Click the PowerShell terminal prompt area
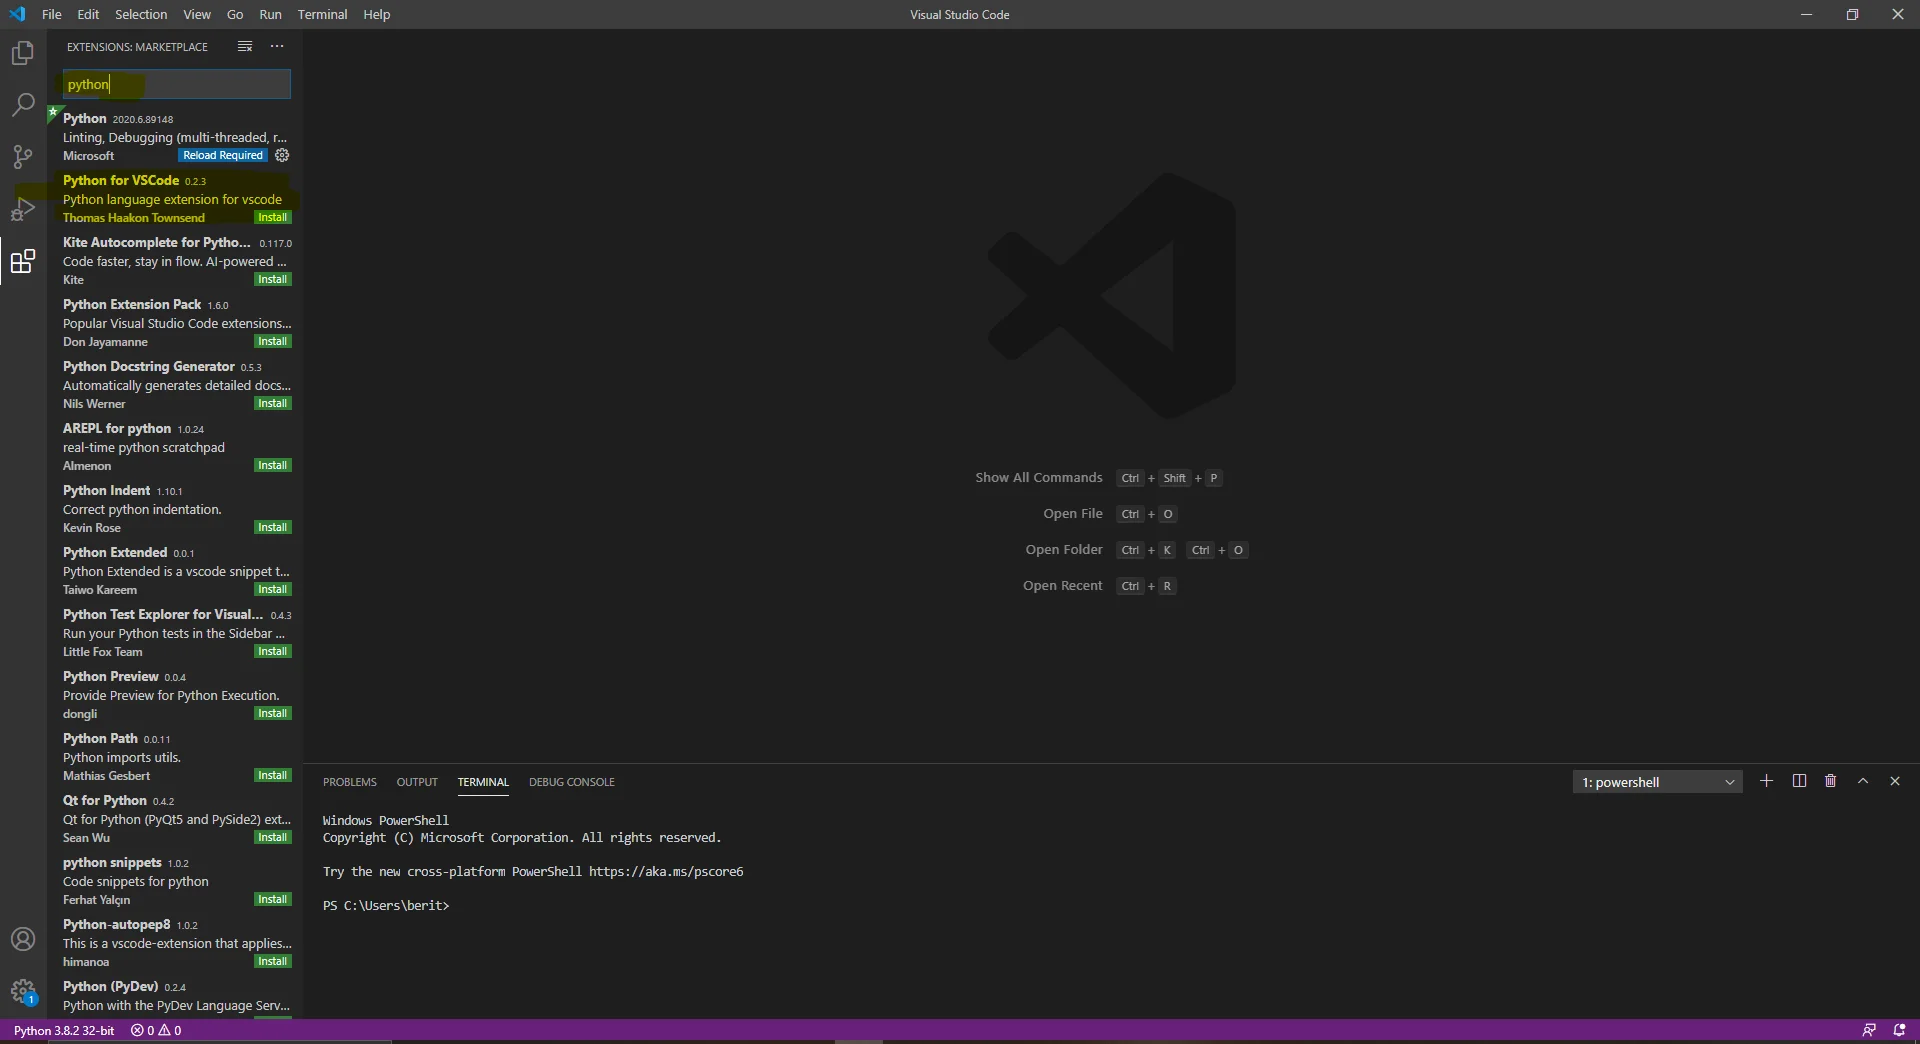The image size is (1920, 1044). click(386, 905)
